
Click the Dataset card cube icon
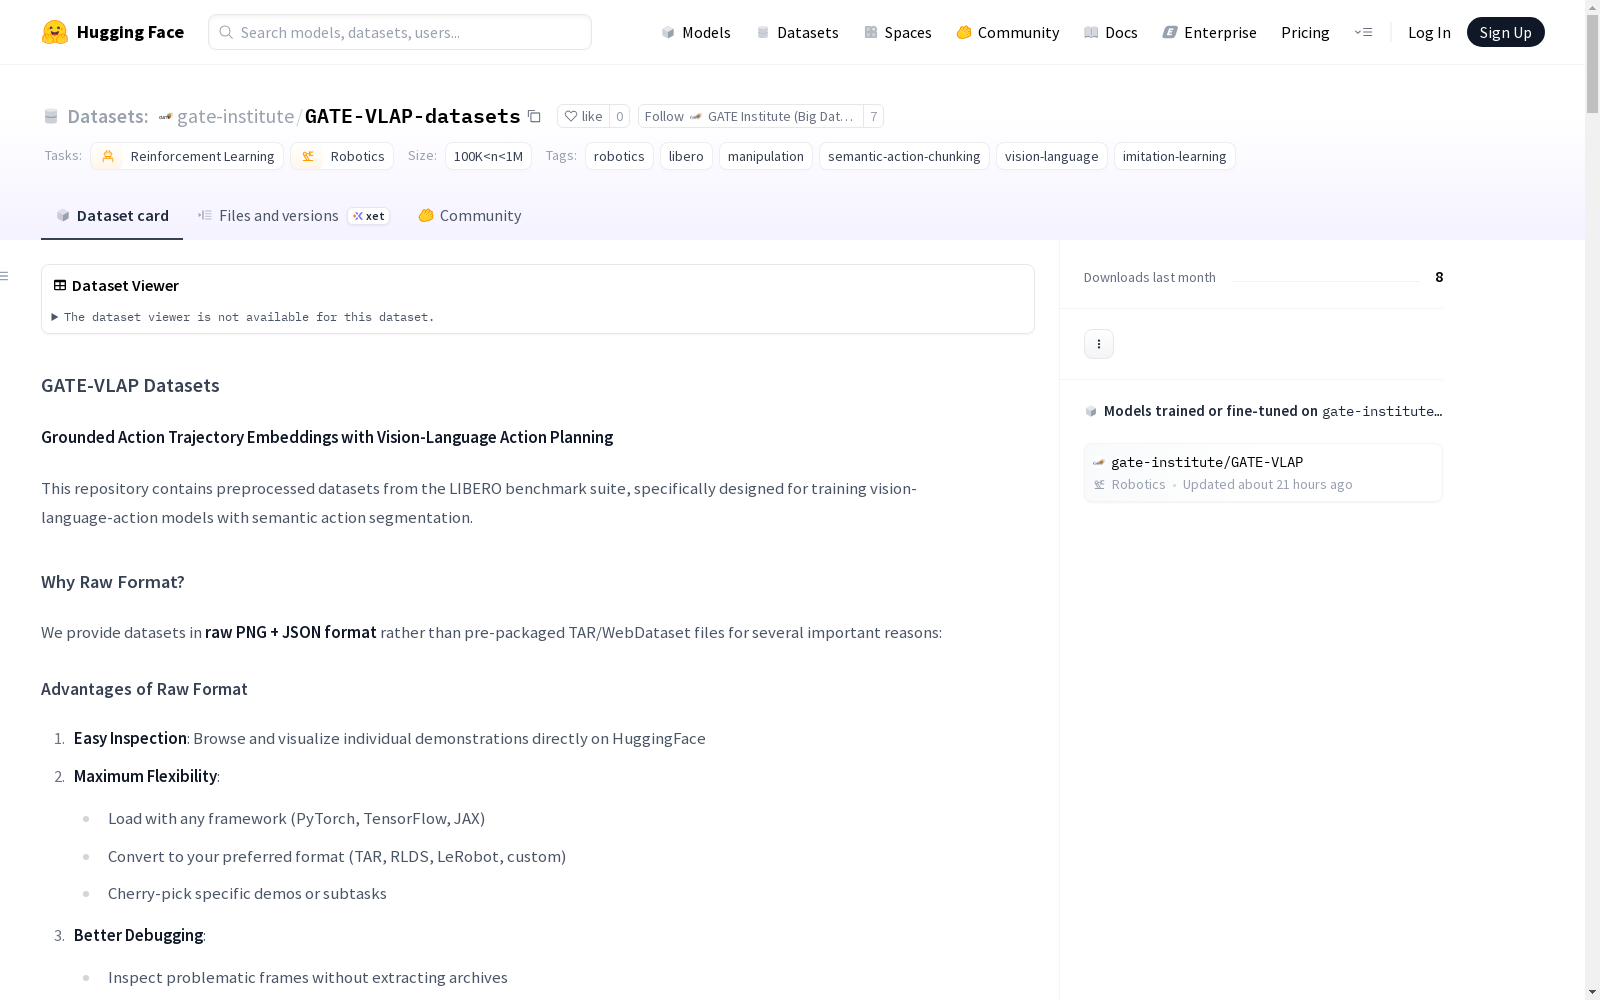pyautogui.click(x=63, y=216)
